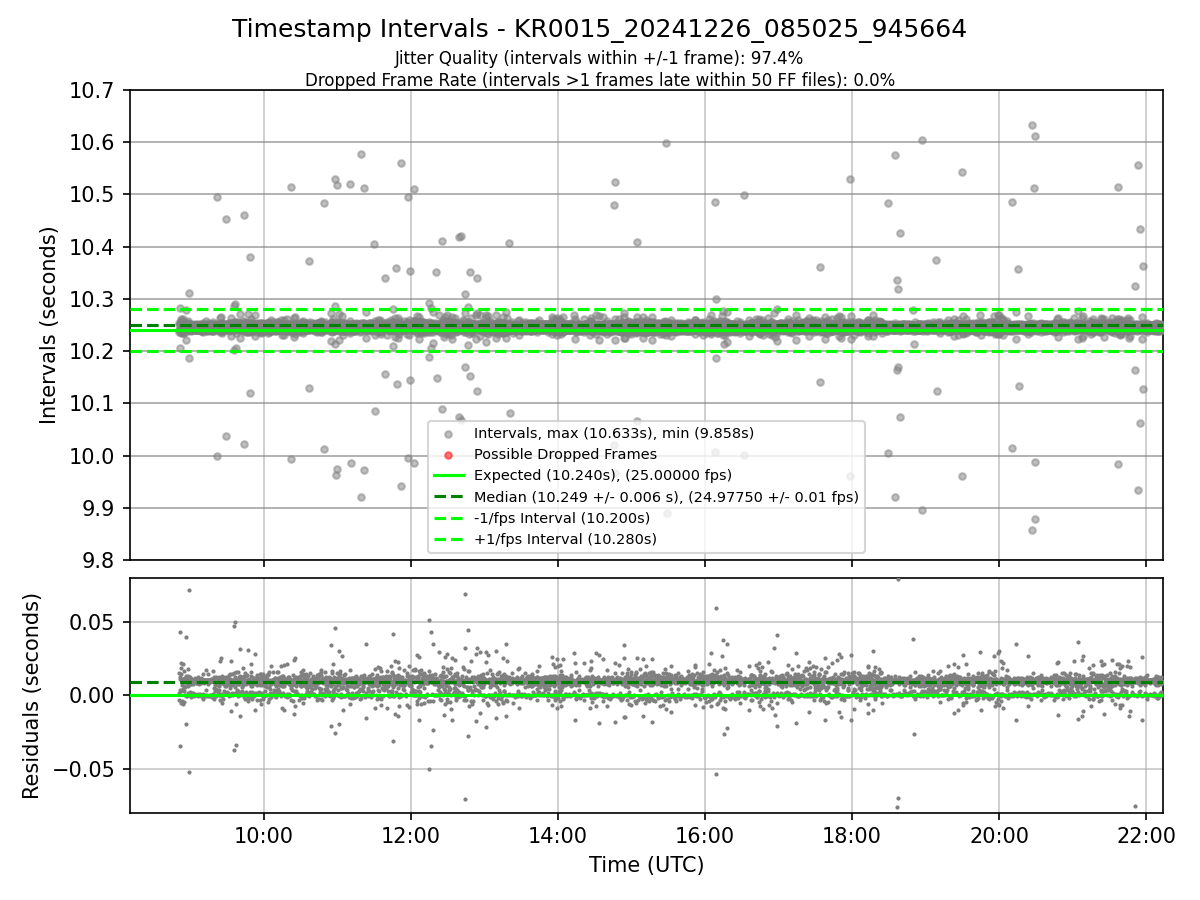Click the red 'Possible Dropped Frames' legend marker
This screenshot has width=1200, height=900.
[x=449, y=454]
